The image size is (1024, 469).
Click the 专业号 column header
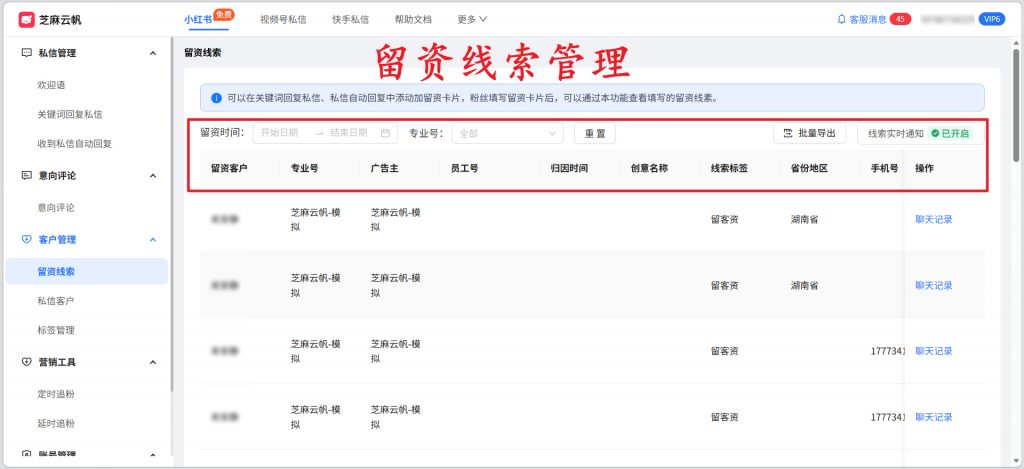coord(305,169)
